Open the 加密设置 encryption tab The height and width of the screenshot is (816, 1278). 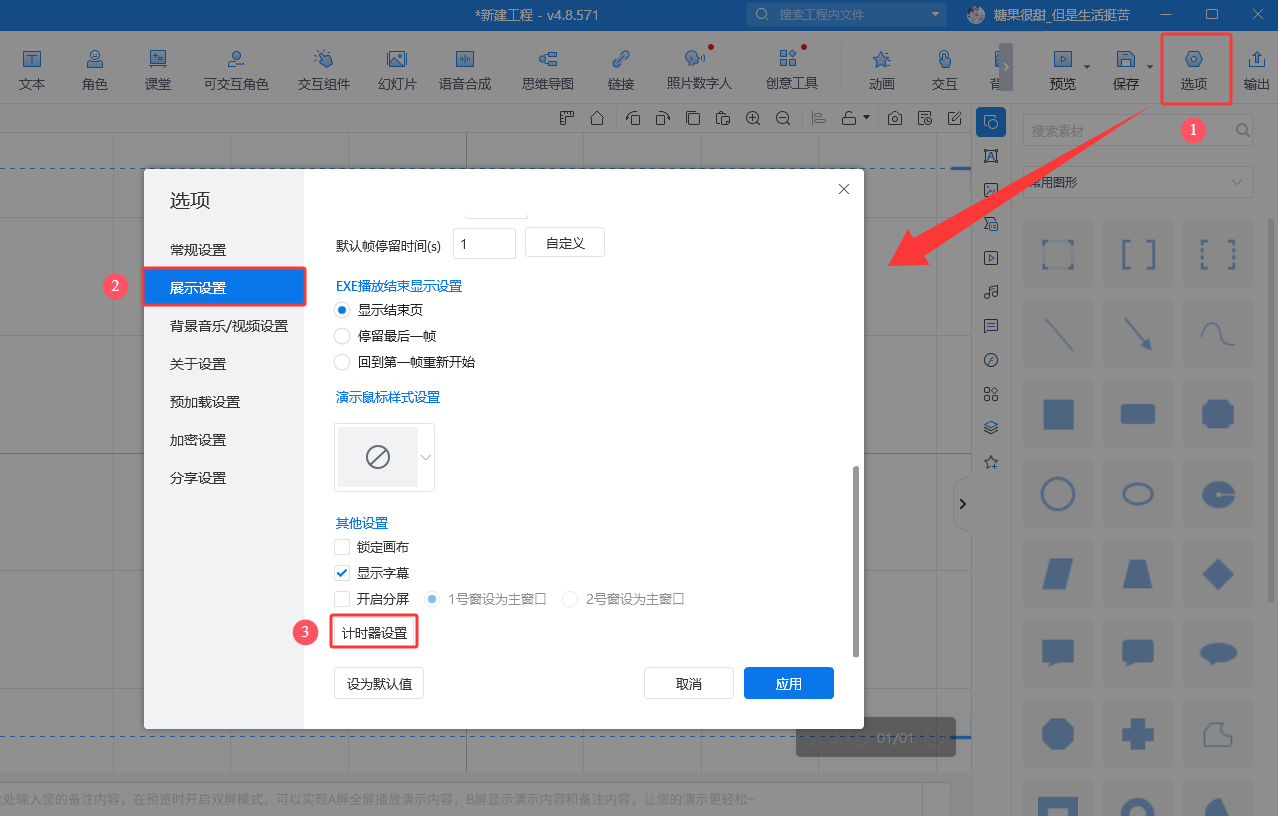198,440
